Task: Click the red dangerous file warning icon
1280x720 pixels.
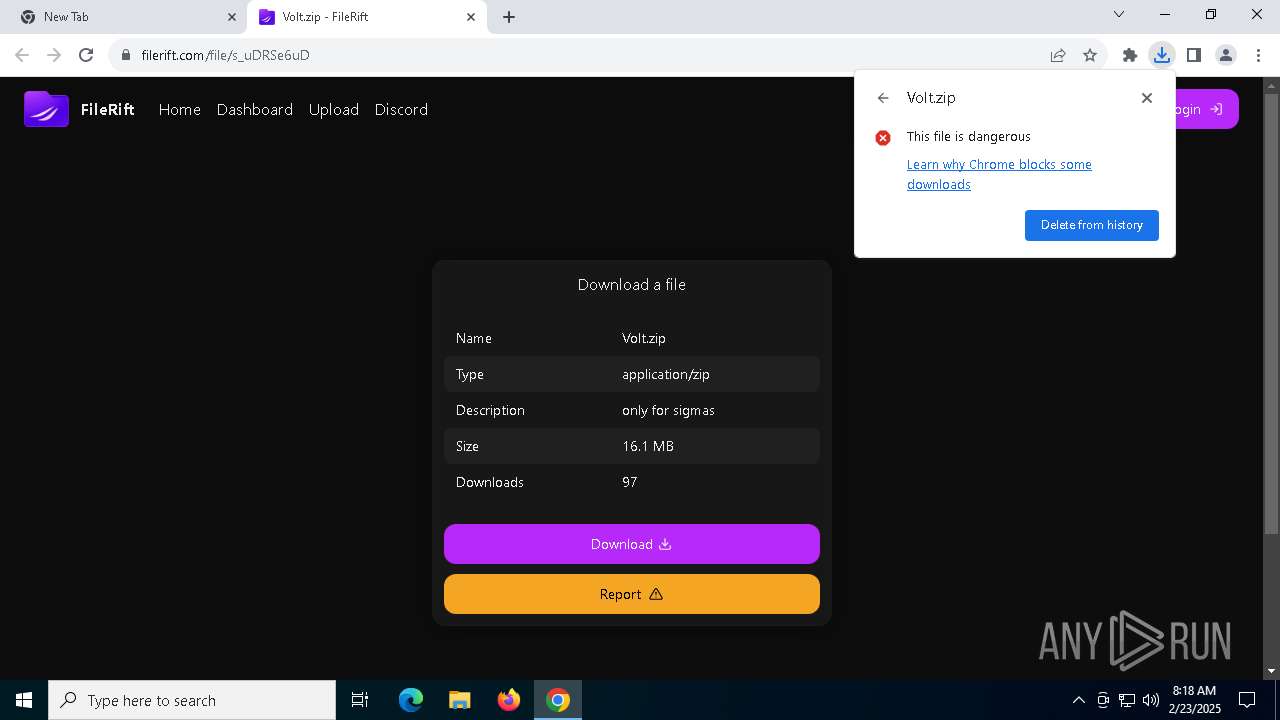Action: [x=883, y=138]
